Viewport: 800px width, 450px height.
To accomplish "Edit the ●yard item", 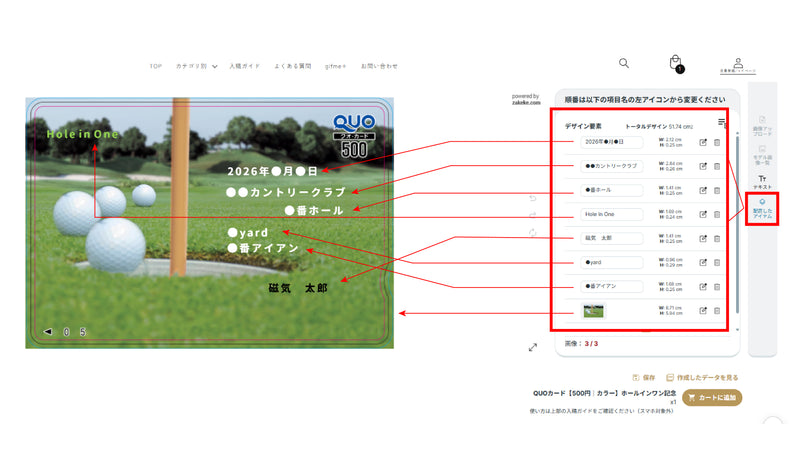I will click(703, 262).
